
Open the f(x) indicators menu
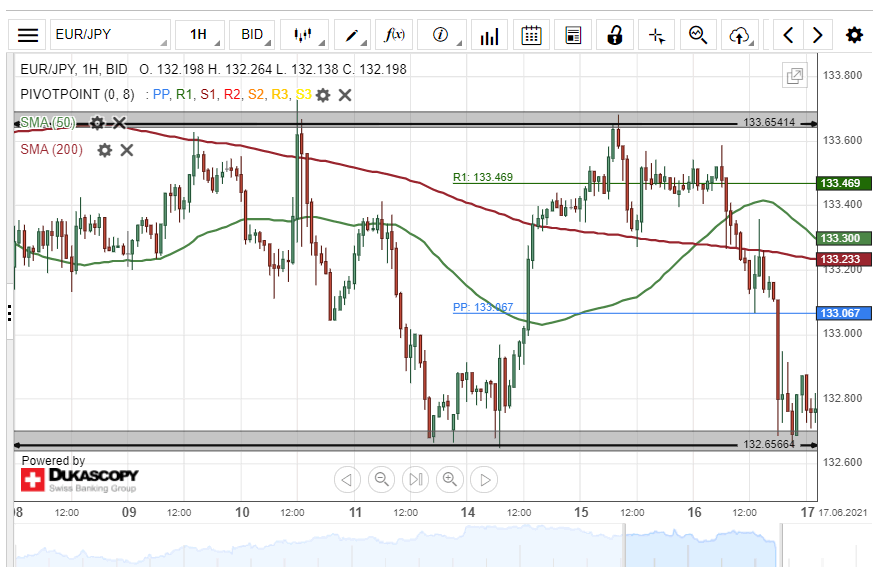coord(396,35)
